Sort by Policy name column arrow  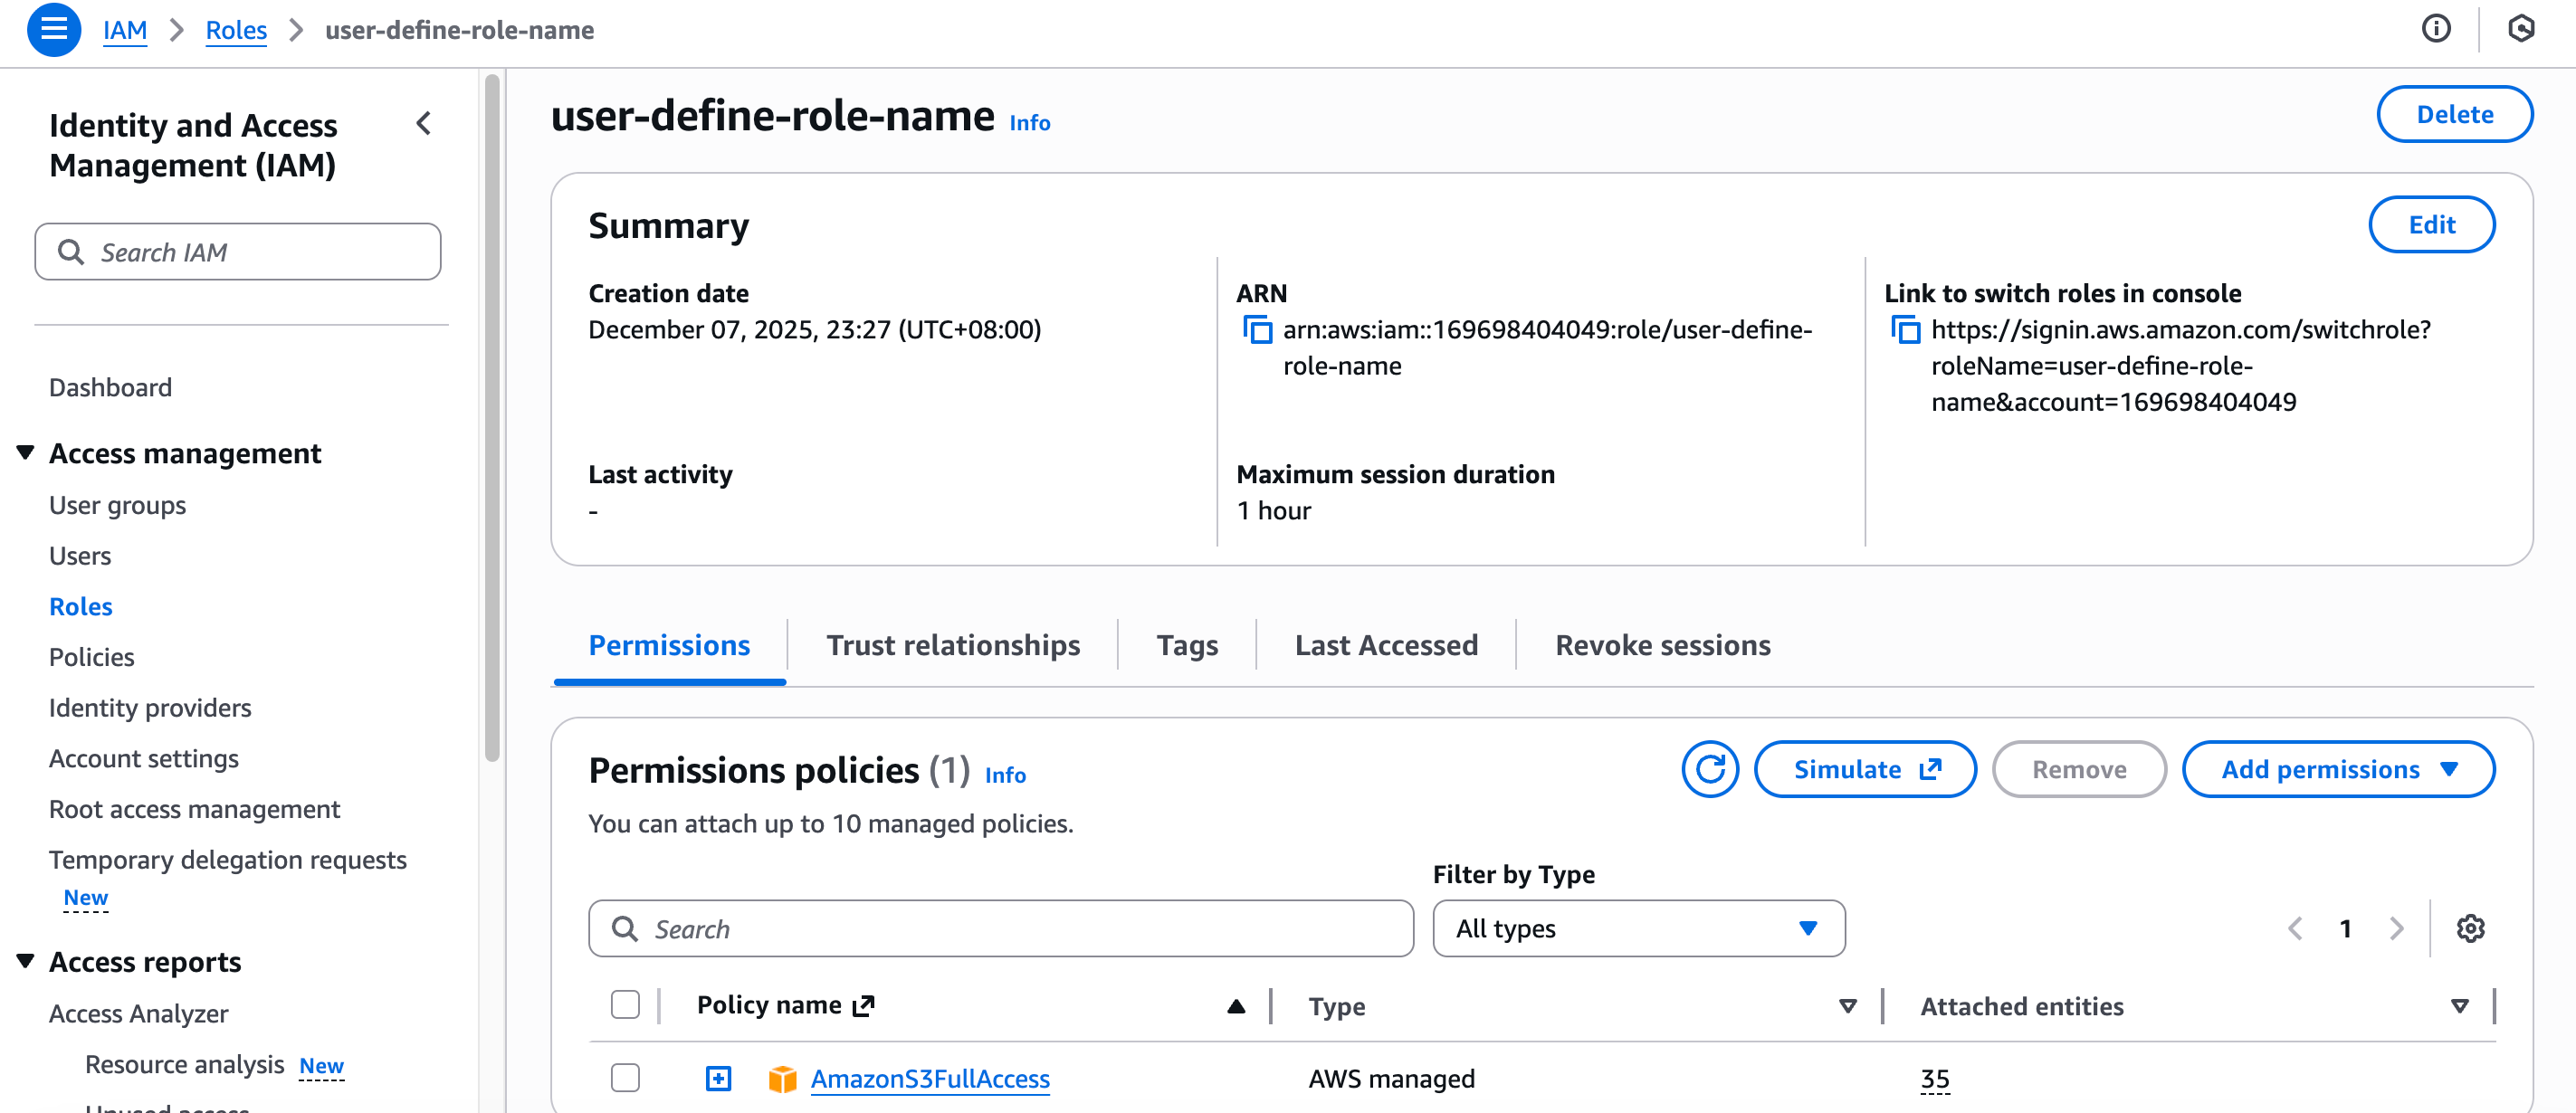point(1236,1006)
